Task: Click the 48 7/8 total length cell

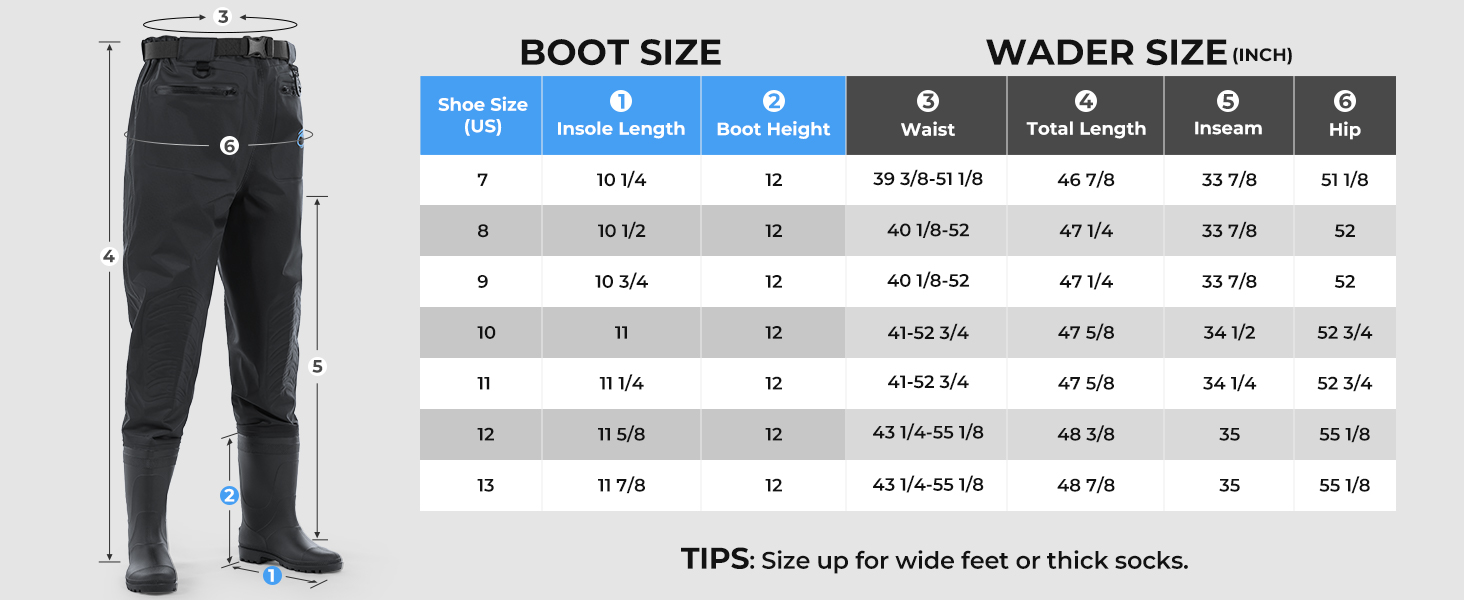Action: tap(1086, 486)
